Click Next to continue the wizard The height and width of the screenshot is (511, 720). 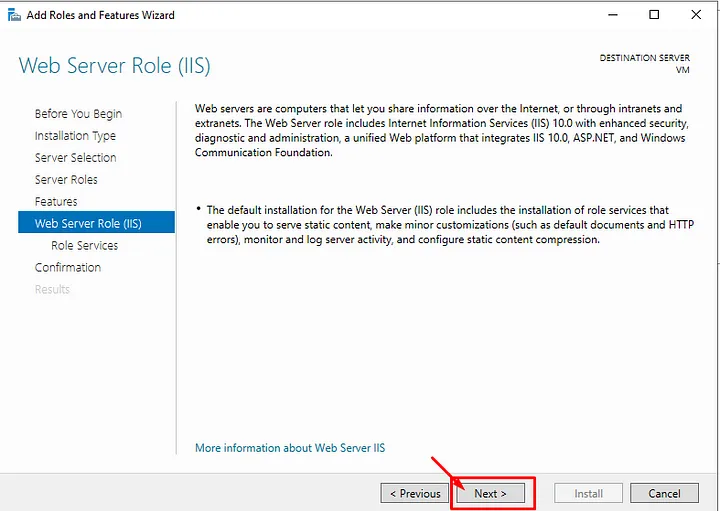click(490, 493)
